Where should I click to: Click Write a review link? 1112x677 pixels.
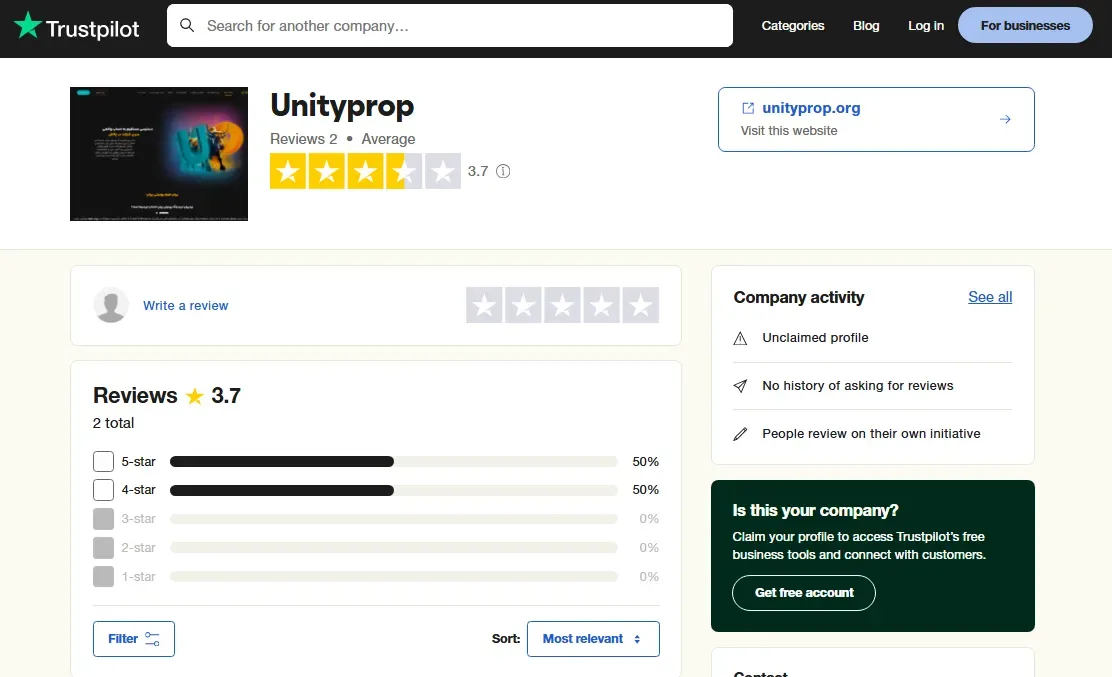point(186,306)
